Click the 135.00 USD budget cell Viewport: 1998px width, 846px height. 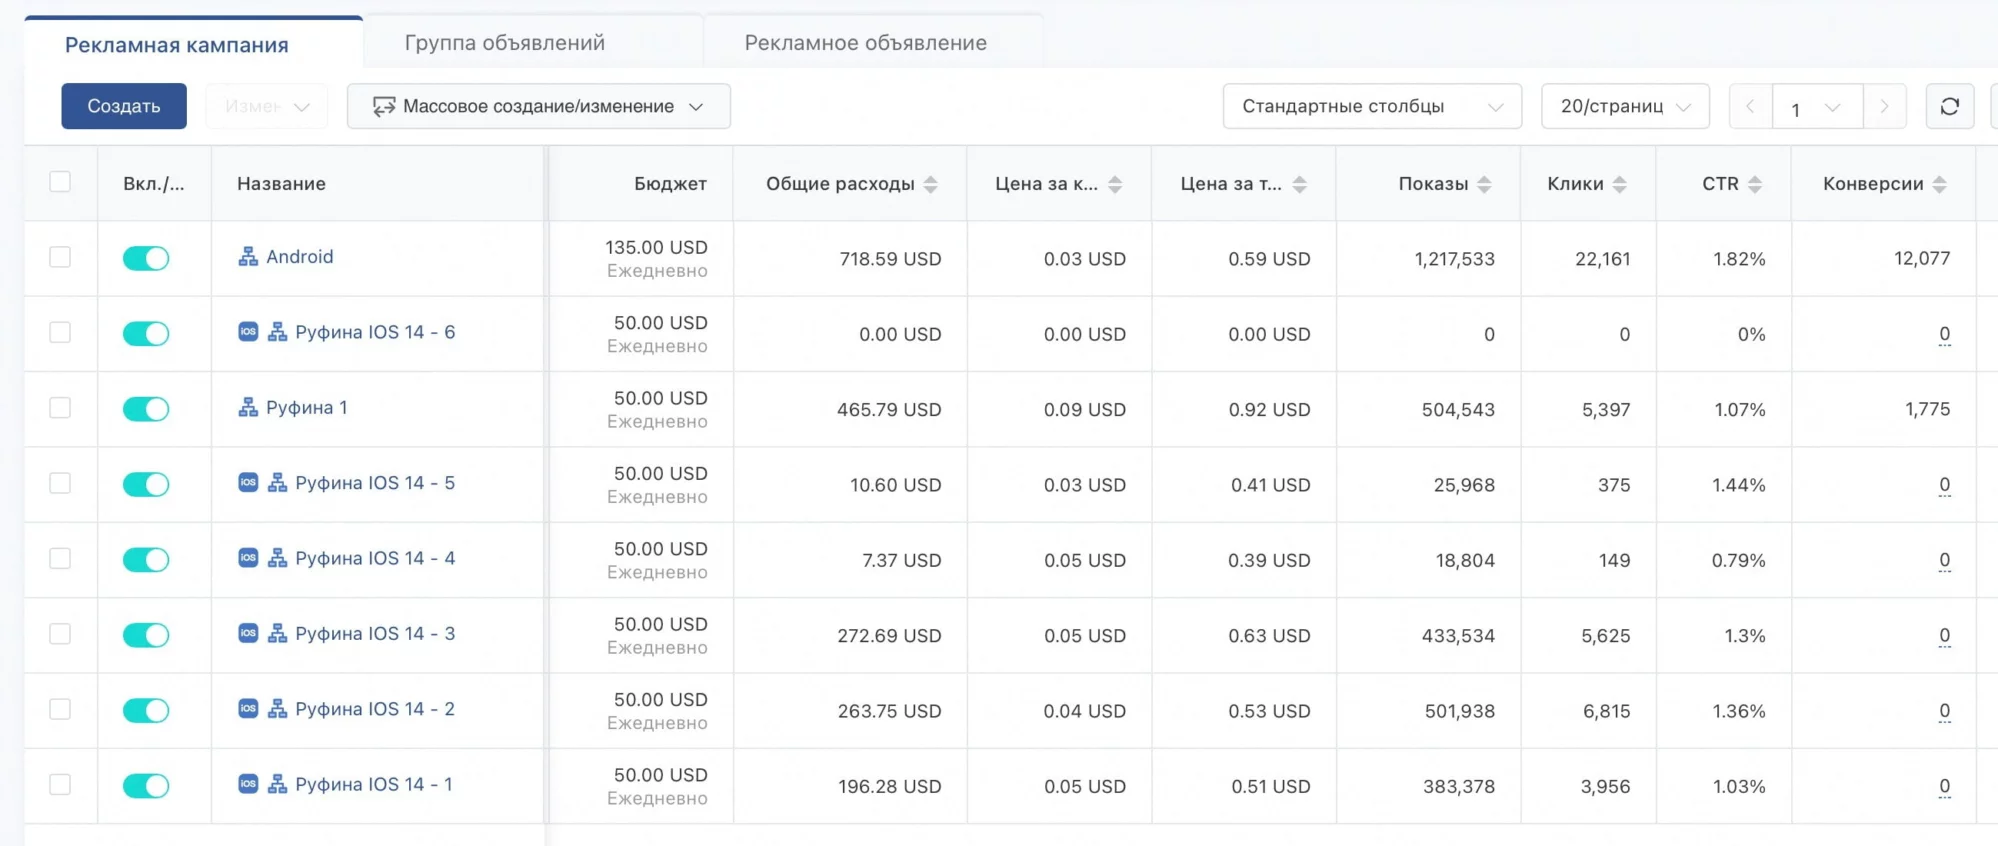[656, 247]
